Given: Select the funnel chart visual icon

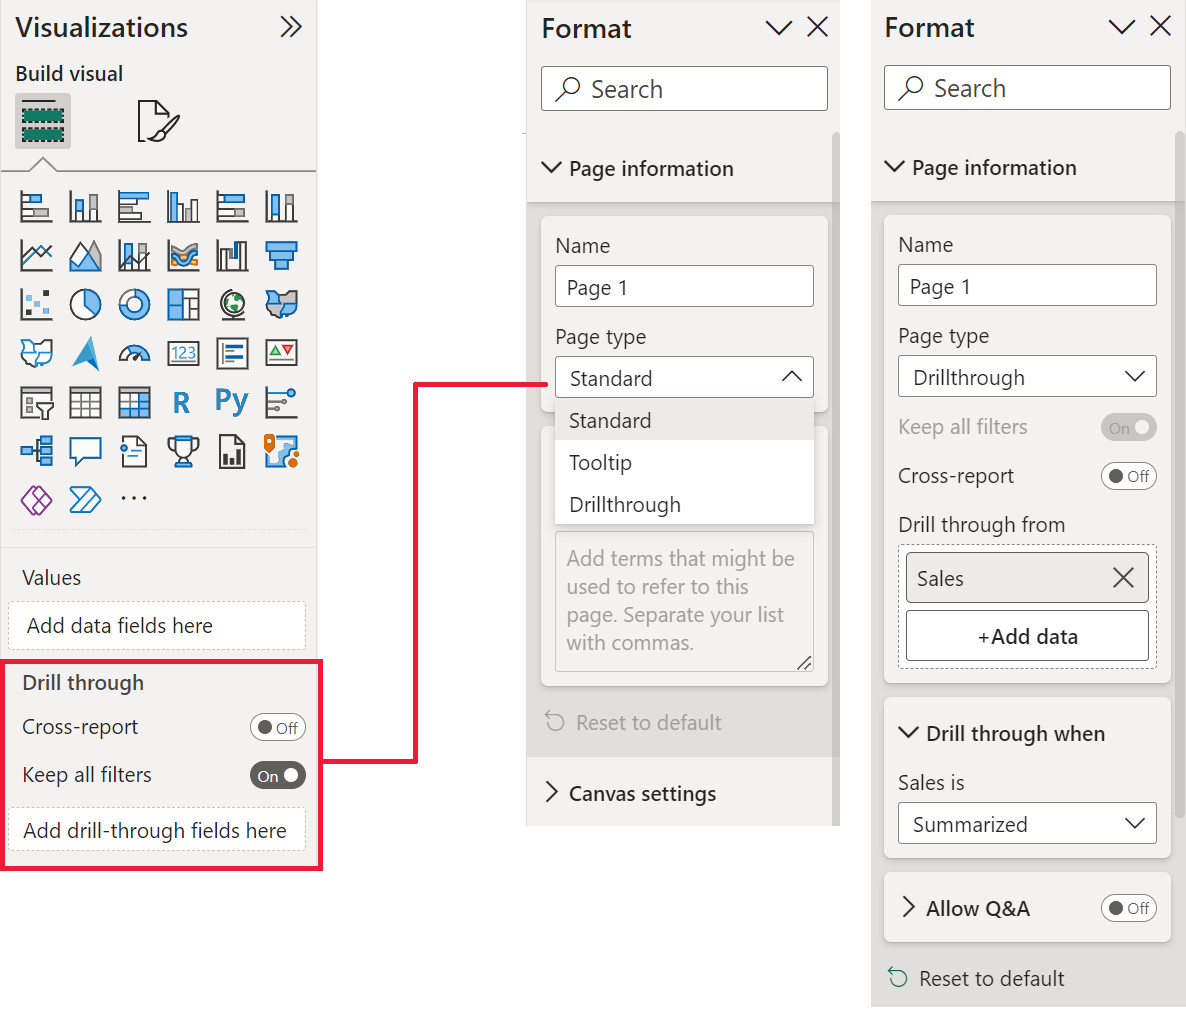Looking at the screenshot, I should point(281,255).
